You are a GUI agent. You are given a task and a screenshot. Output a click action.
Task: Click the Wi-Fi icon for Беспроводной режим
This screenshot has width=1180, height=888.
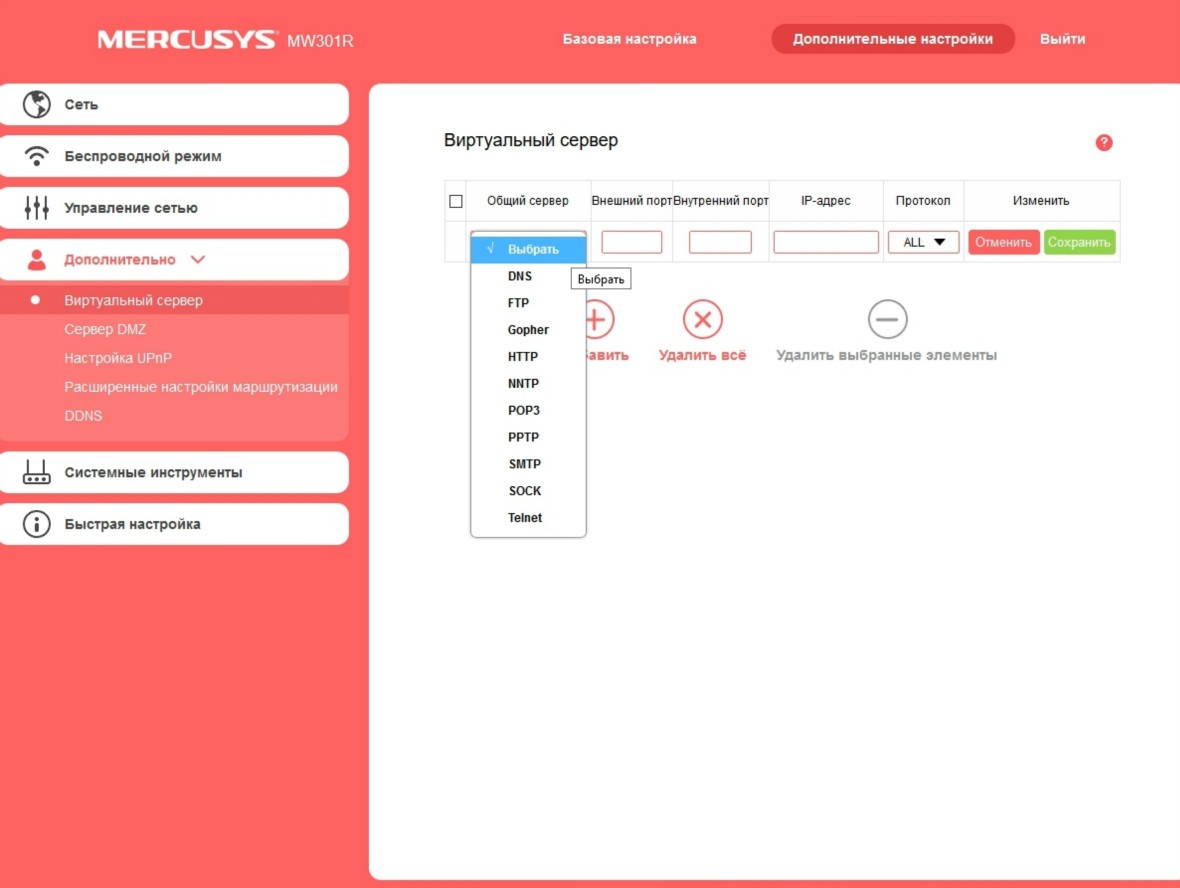coord(37,156)
